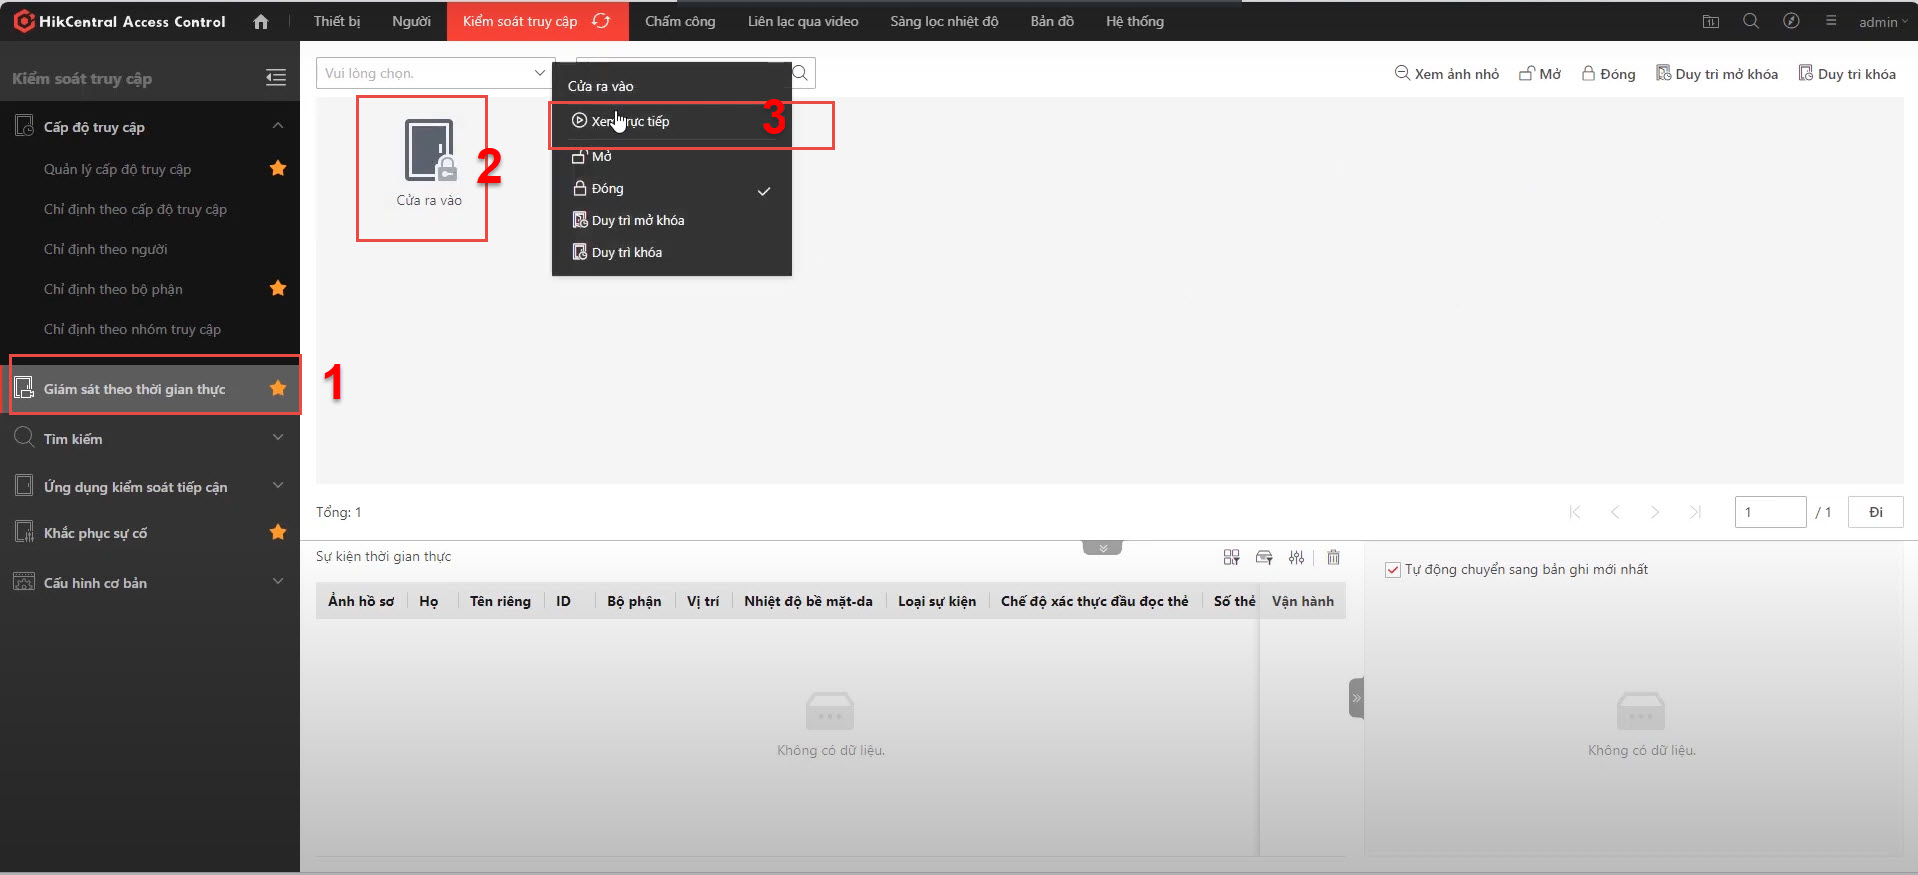Viewport: 1918px width, 875px height.
Task: Click the Cửa ra vào door icon
Action: (429, 152)
